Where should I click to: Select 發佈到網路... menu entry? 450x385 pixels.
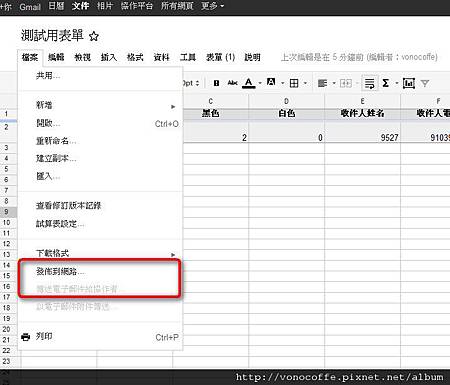(100, 271)
